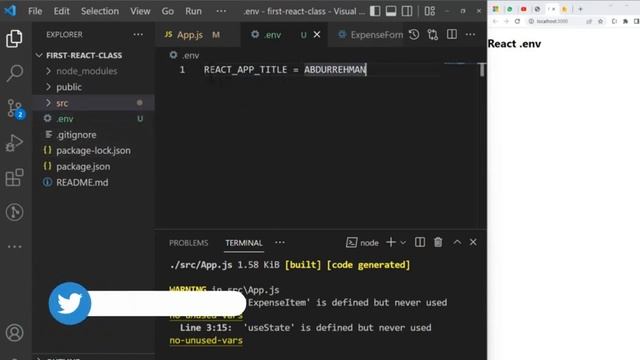Open README.md in Explorer
640x360 pixels.
[x=93, y=182]
